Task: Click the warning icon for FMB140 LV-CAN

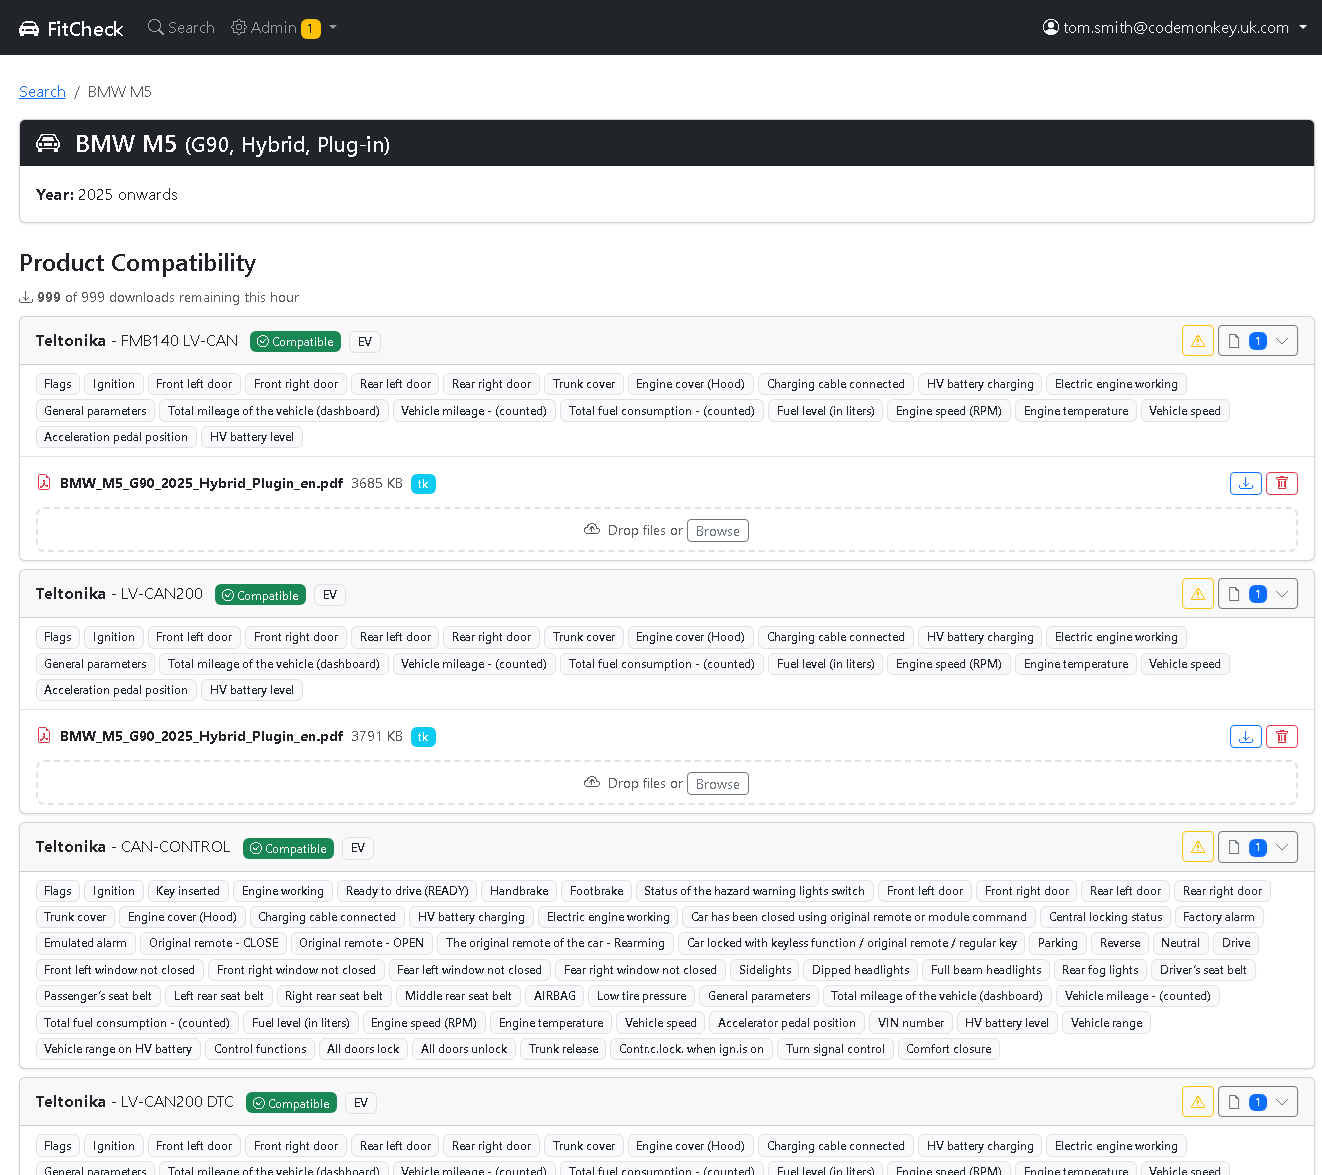Action: pos(1198,341)
